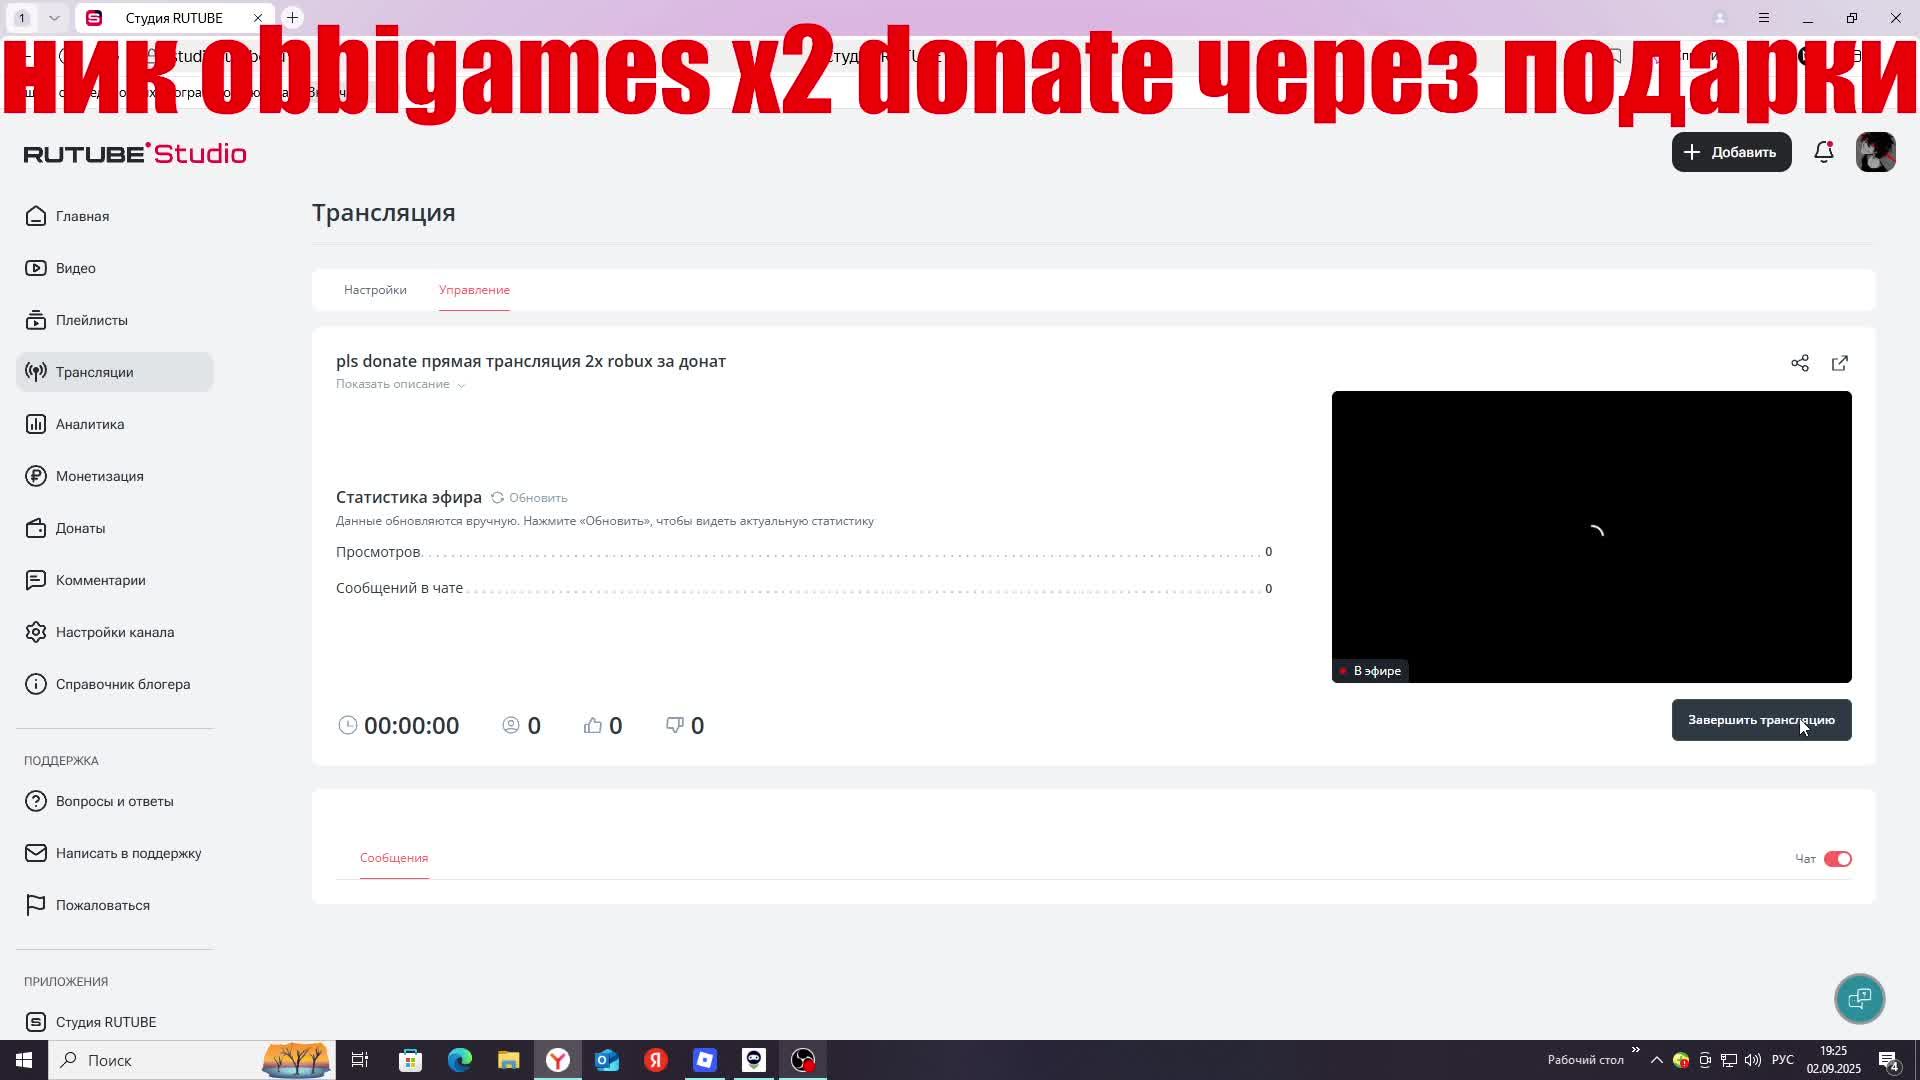Screen dimensions: 1920x1080
Task: Open the profile avatar menu
Action: point(1876,152)
